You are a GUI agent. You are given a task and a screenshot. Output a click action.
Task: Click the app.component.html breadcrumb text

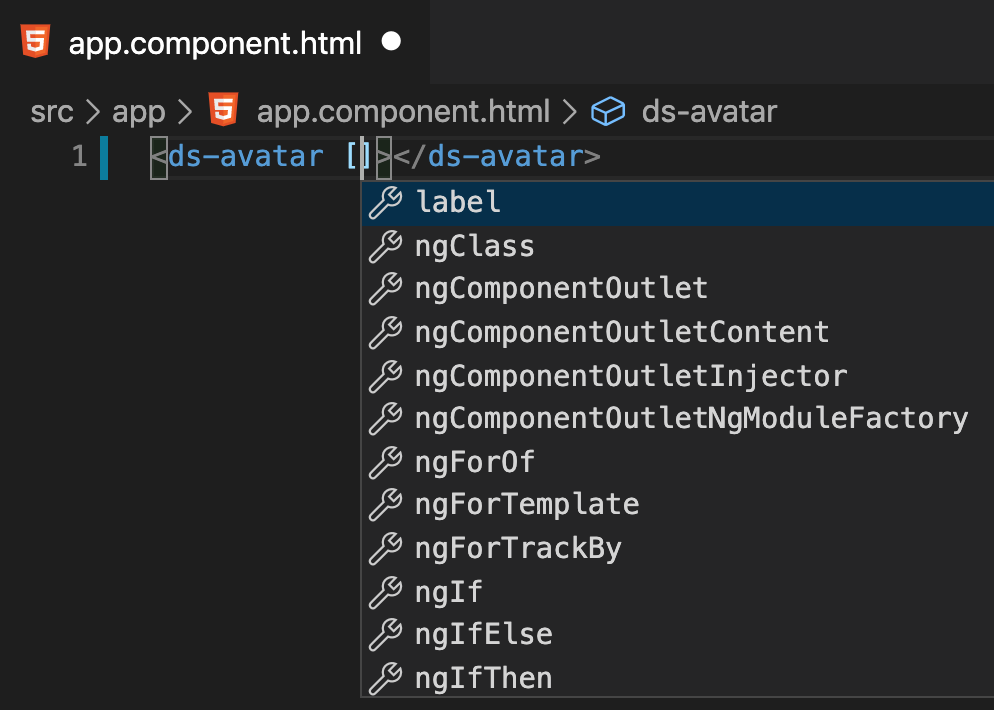403,111
